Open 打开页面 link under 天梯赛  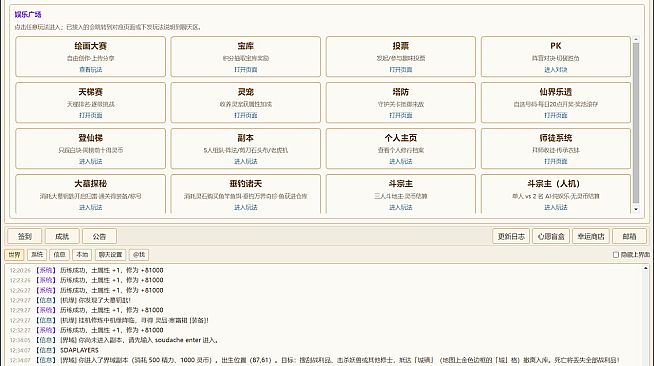[91, 115]
